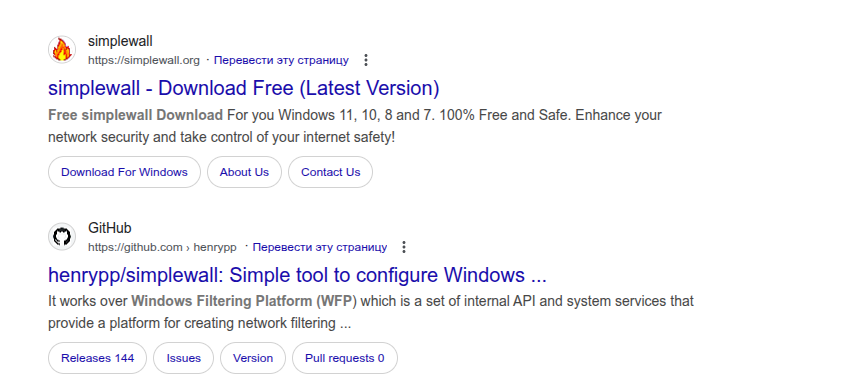The width and height of the screenshot is (850, 392).
Task: Translate the GitHub result via 'Перевести эту страницу'
Action: tap(320, 247)
